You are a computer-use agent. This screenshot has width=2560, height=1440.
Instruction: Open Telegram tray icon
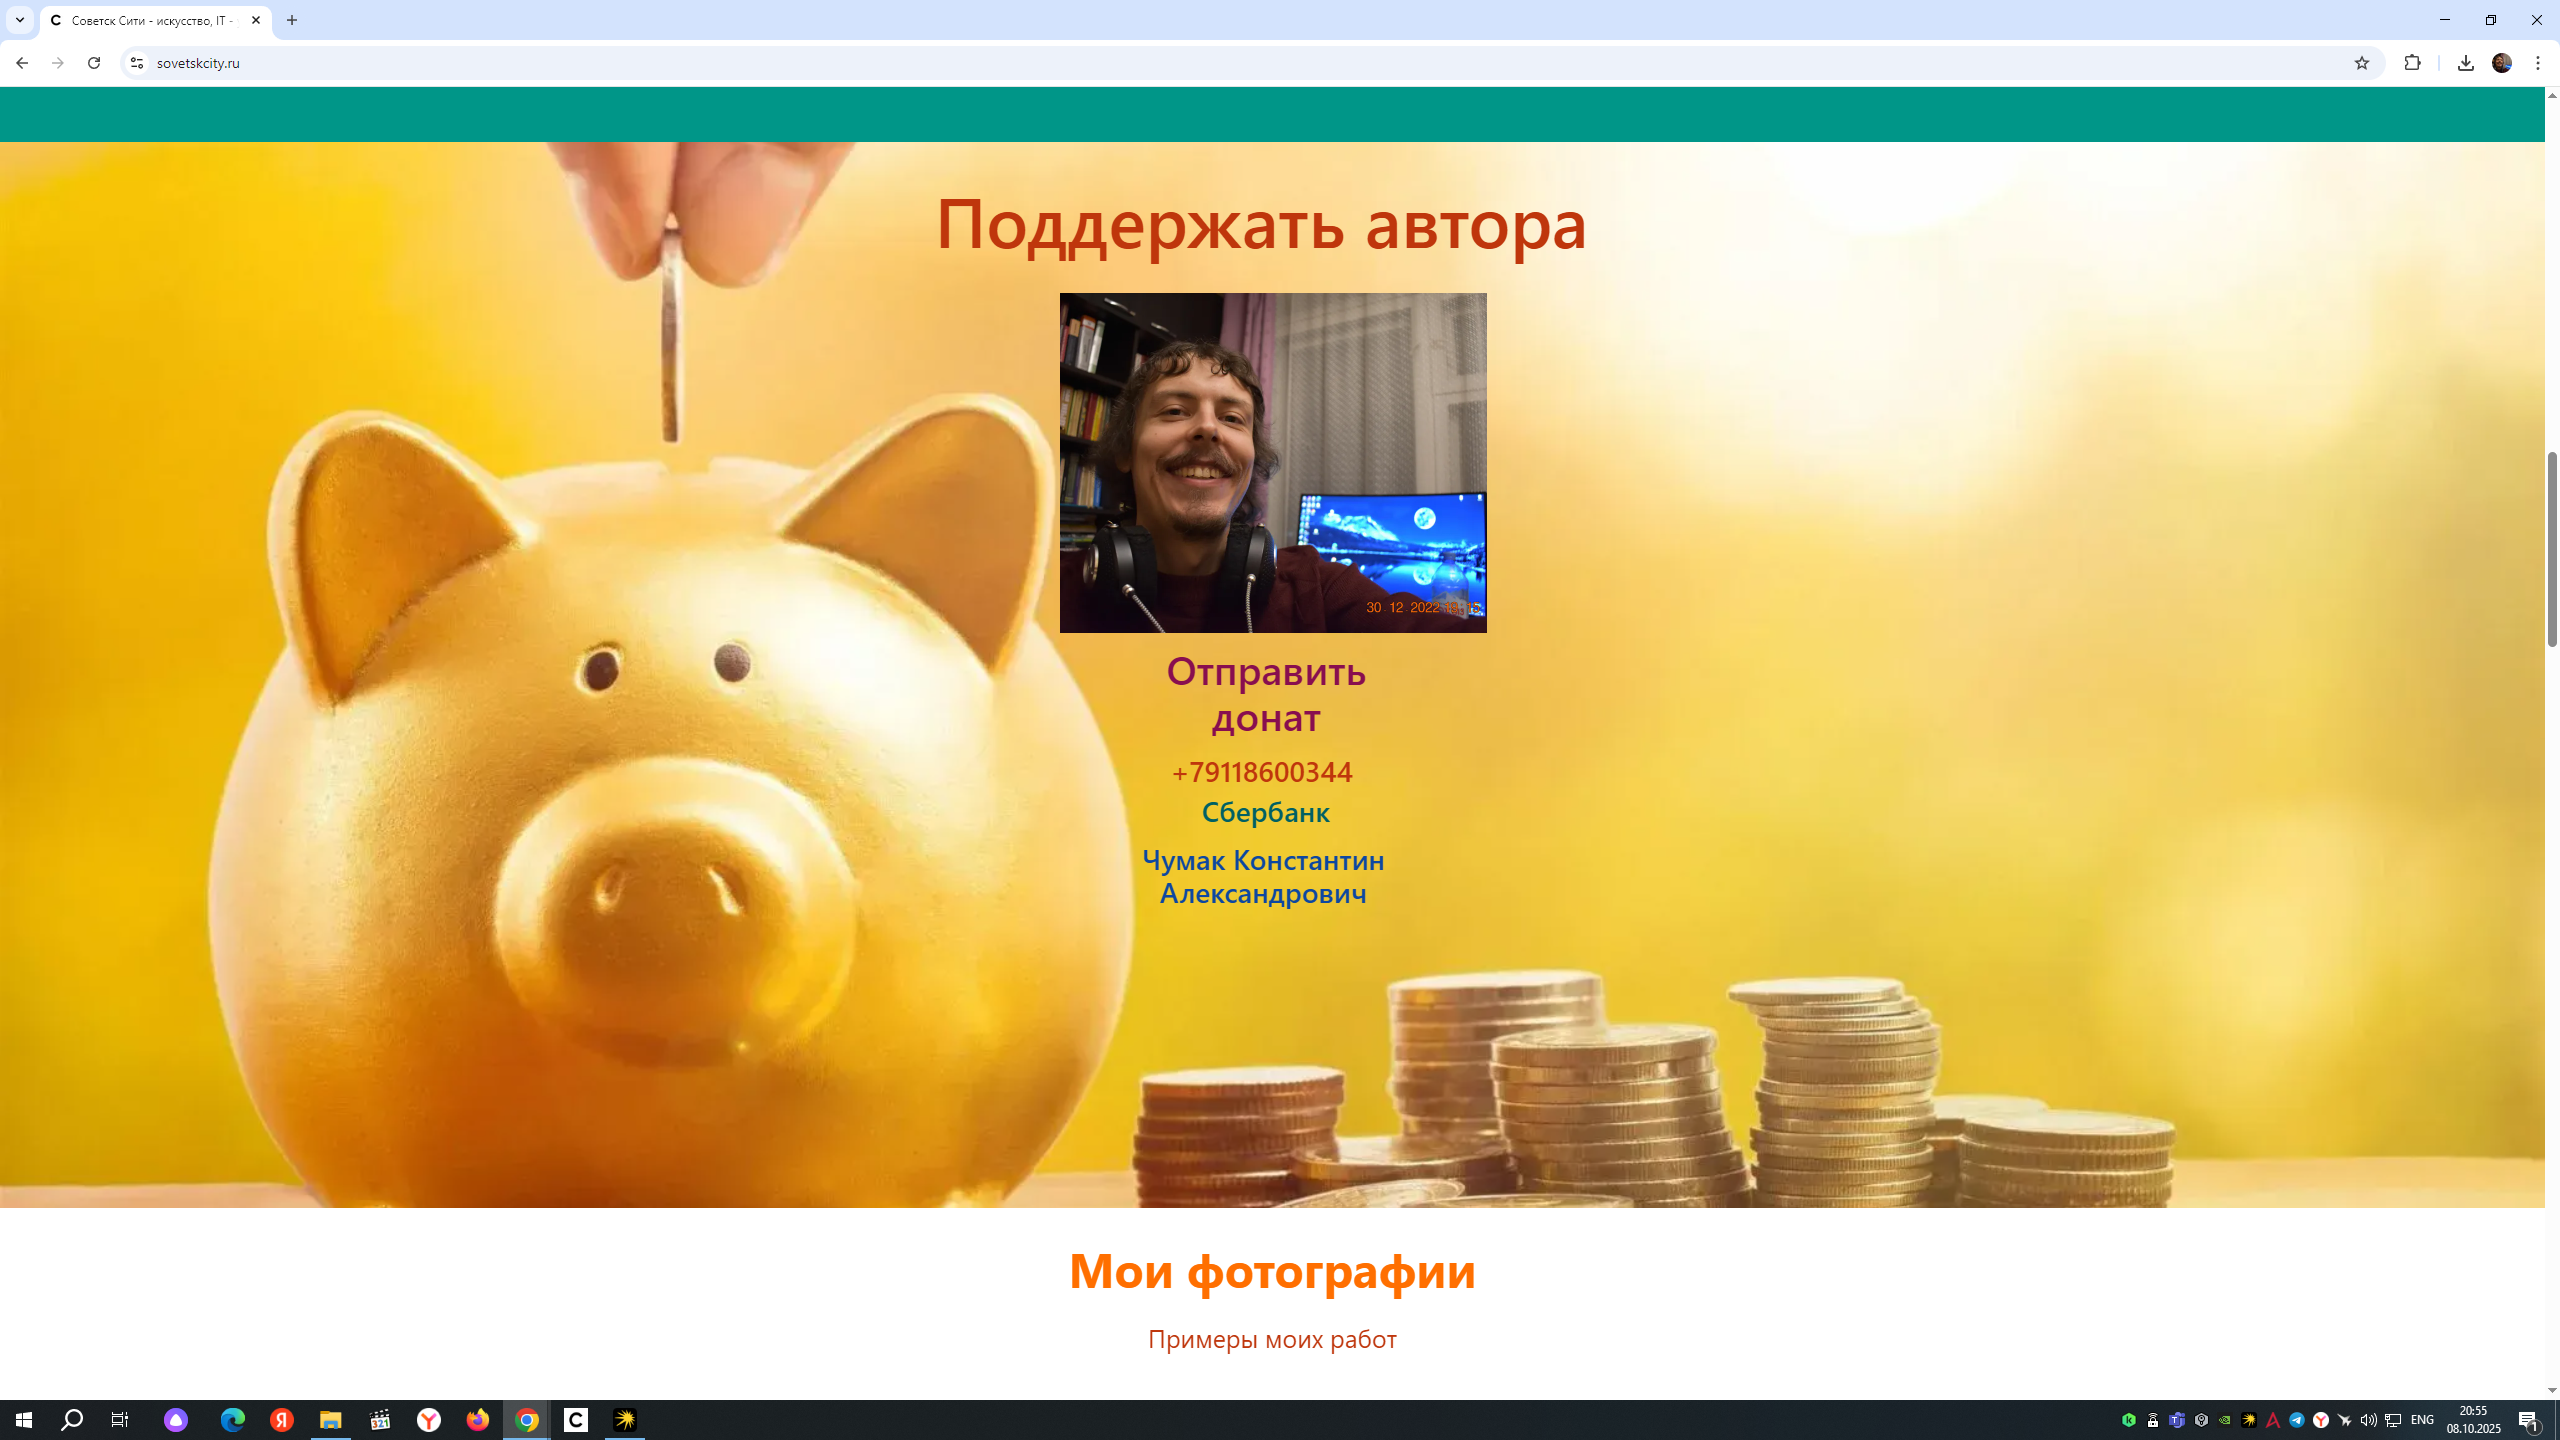coord(2297,1420)
